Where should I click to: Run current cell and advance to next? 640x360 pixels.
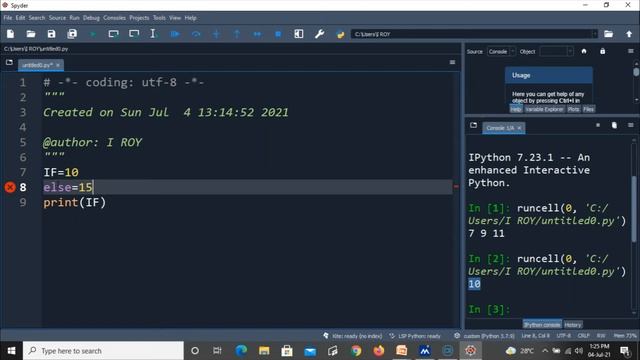[x=134, y=34]
